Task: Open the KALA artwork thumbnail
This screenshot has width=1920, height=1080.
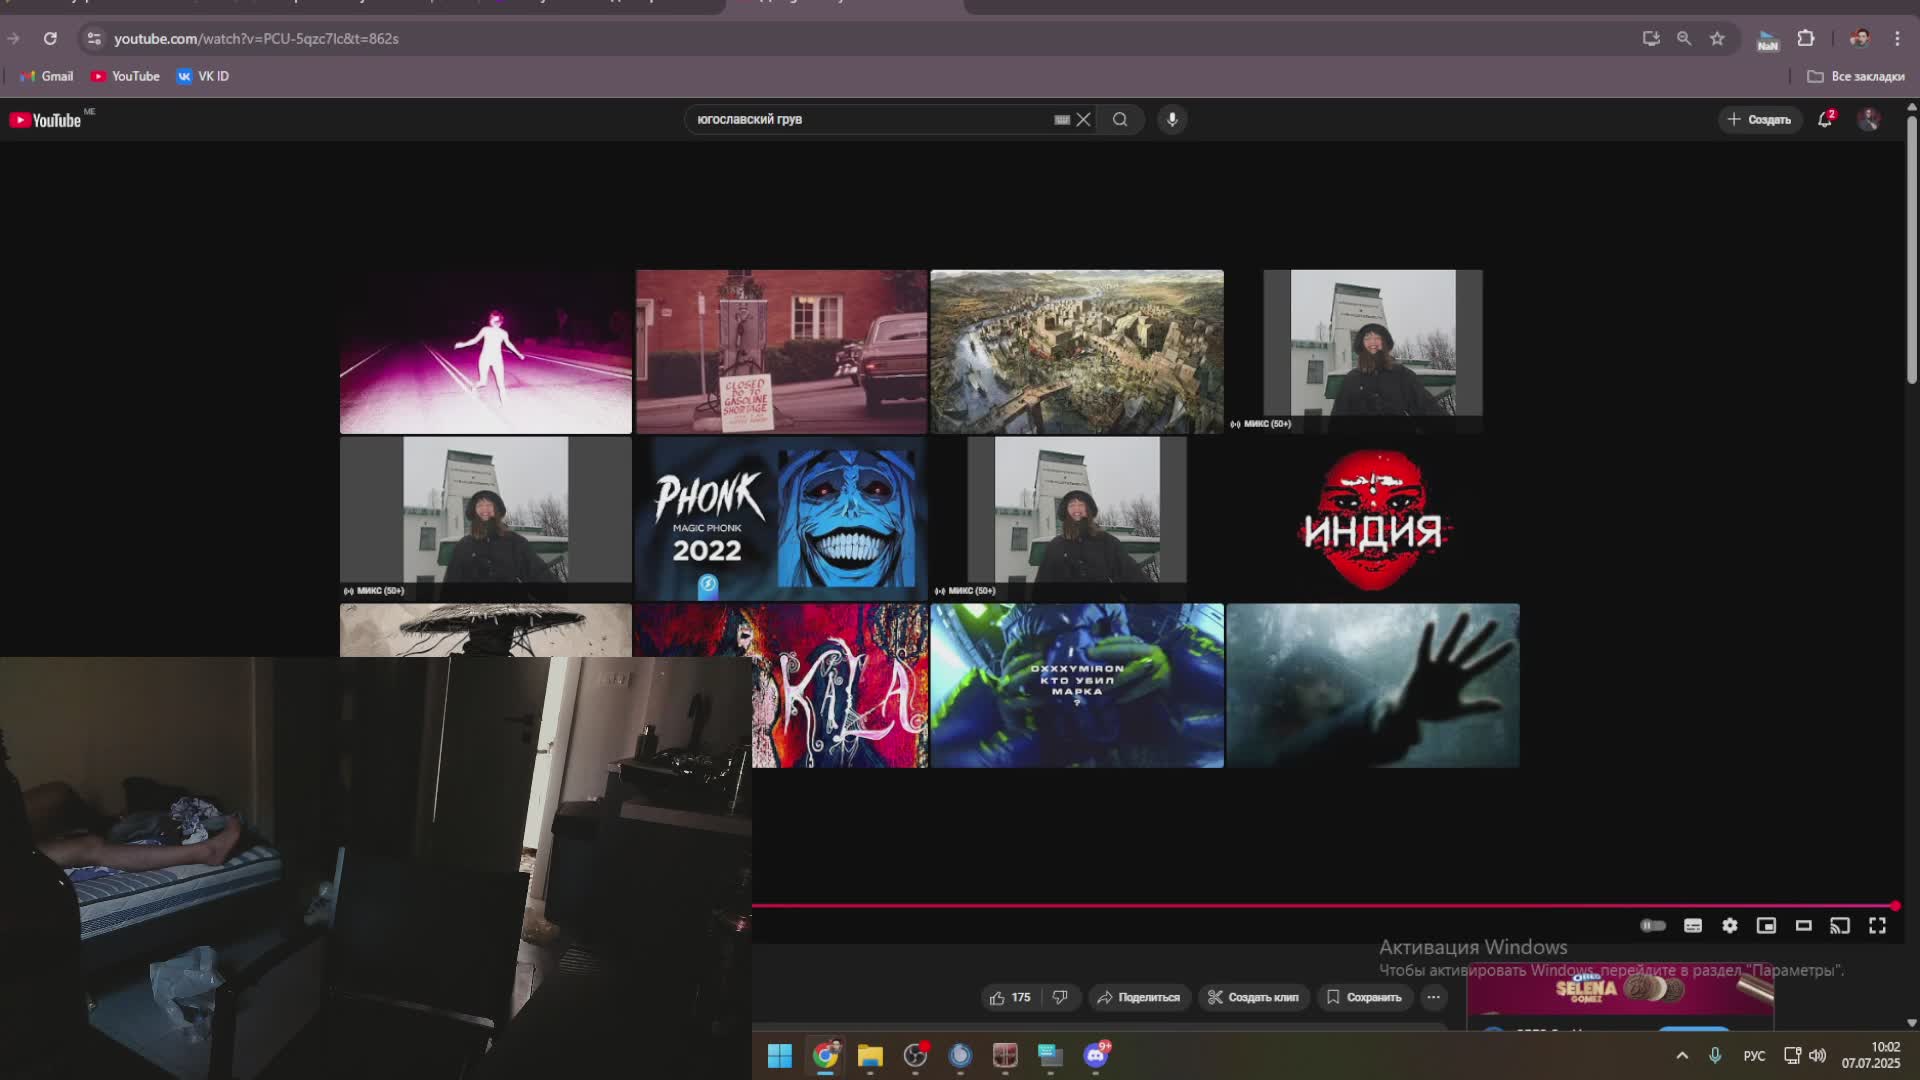Action: point(840,686)
